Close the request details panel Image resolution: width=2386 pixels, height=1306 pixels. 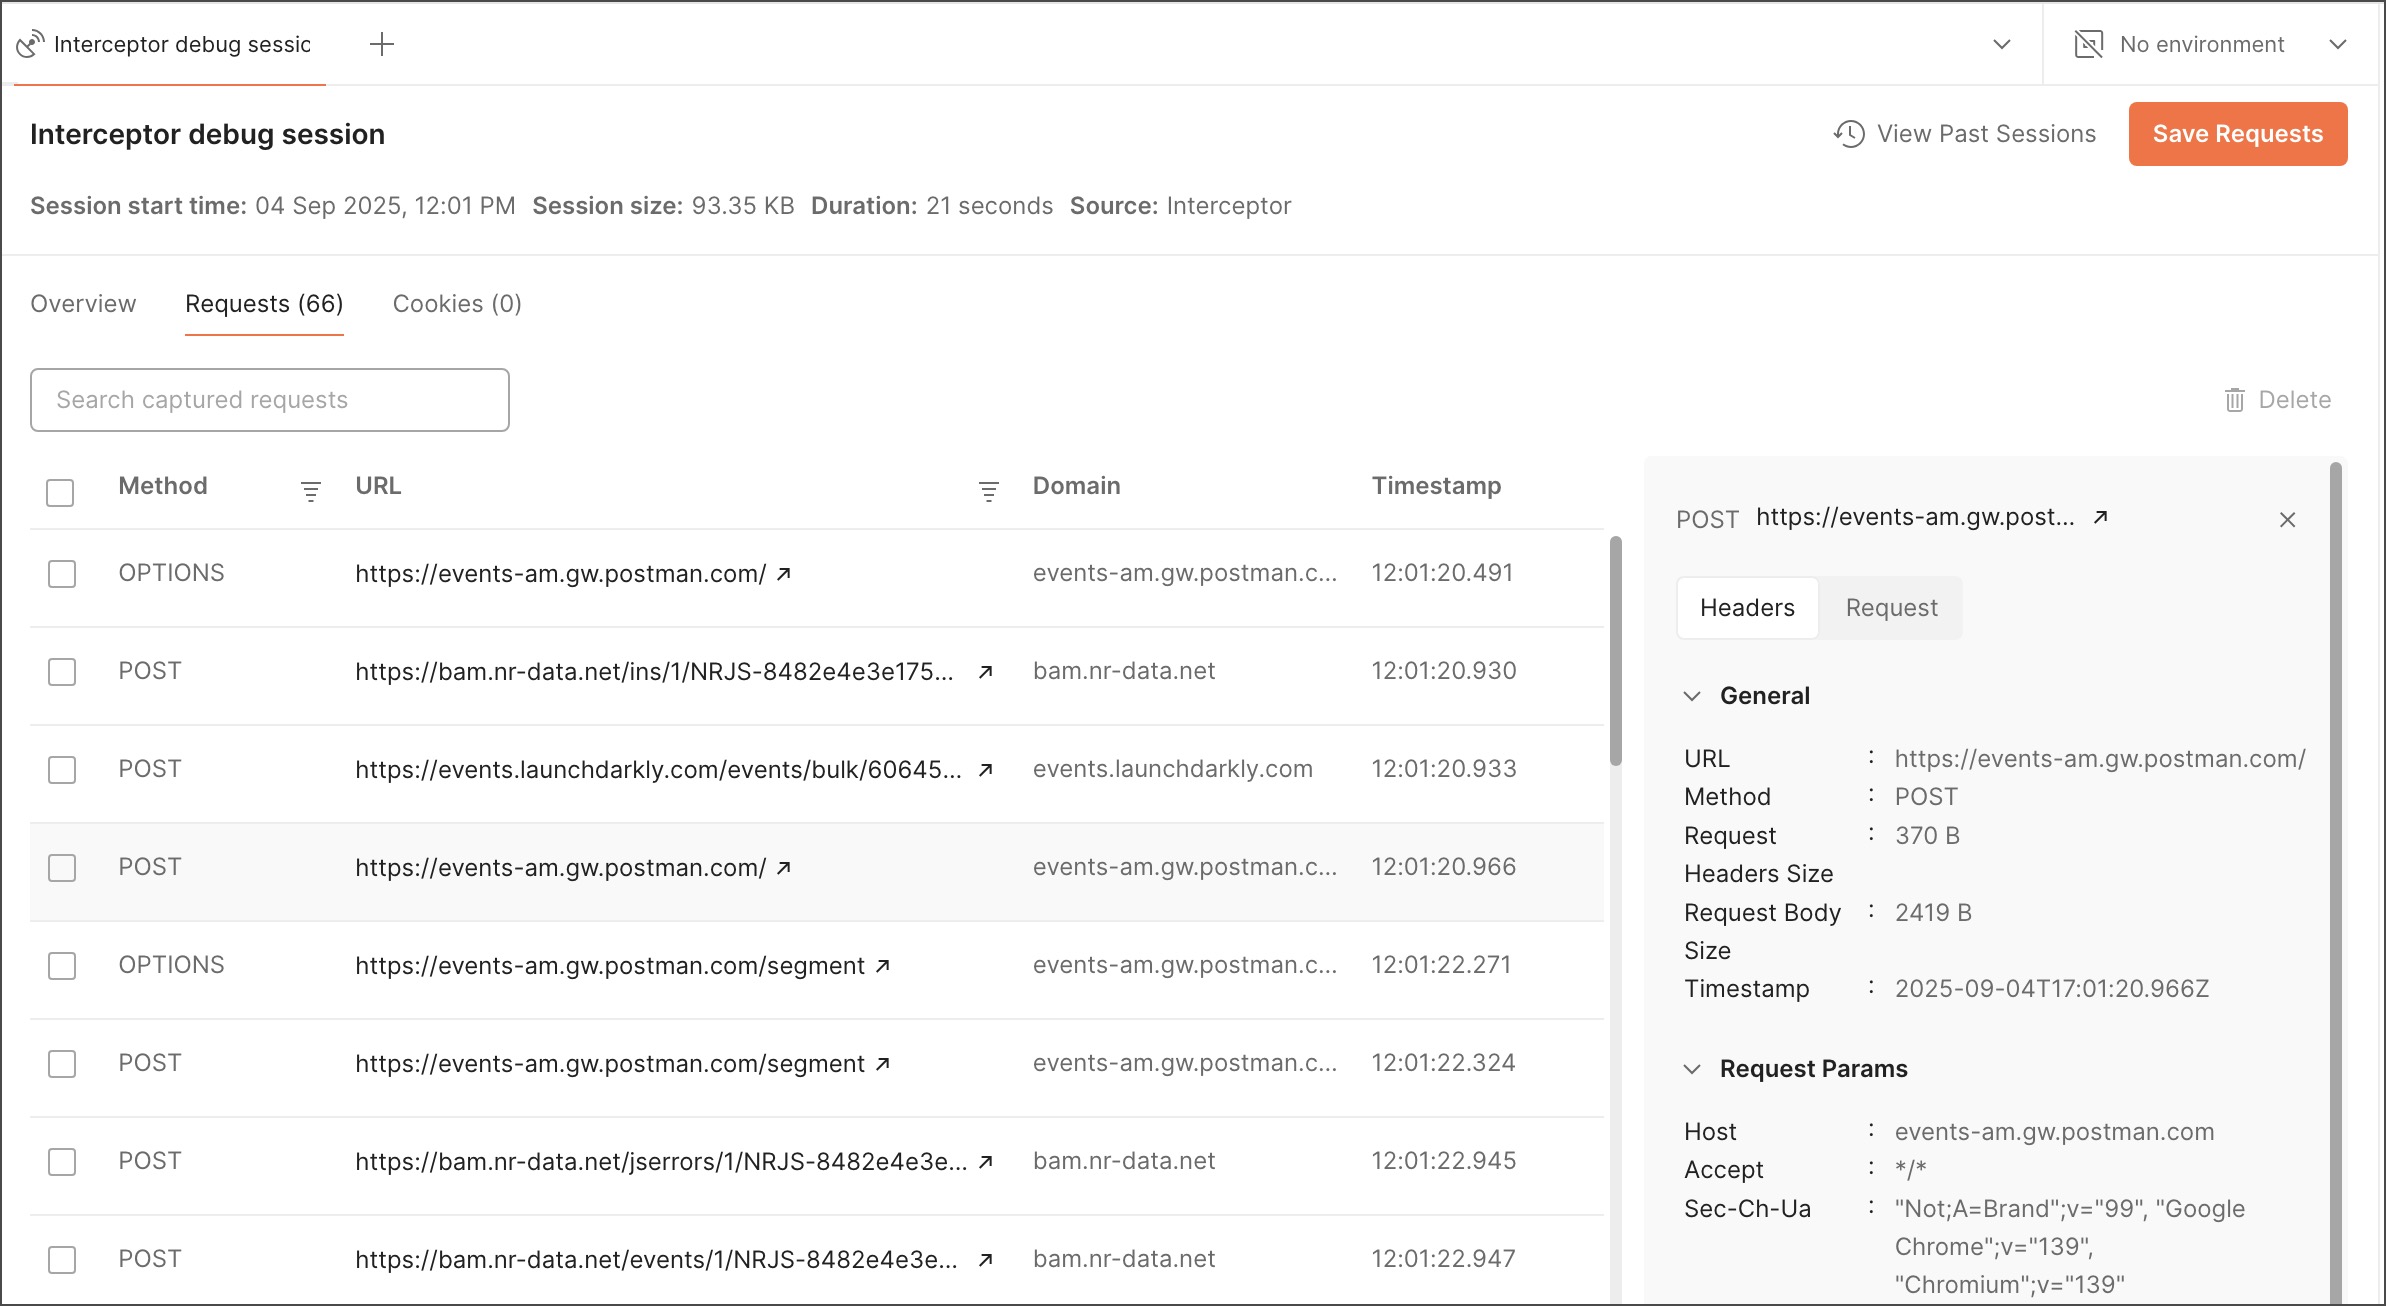click(x=2287, y=520)
